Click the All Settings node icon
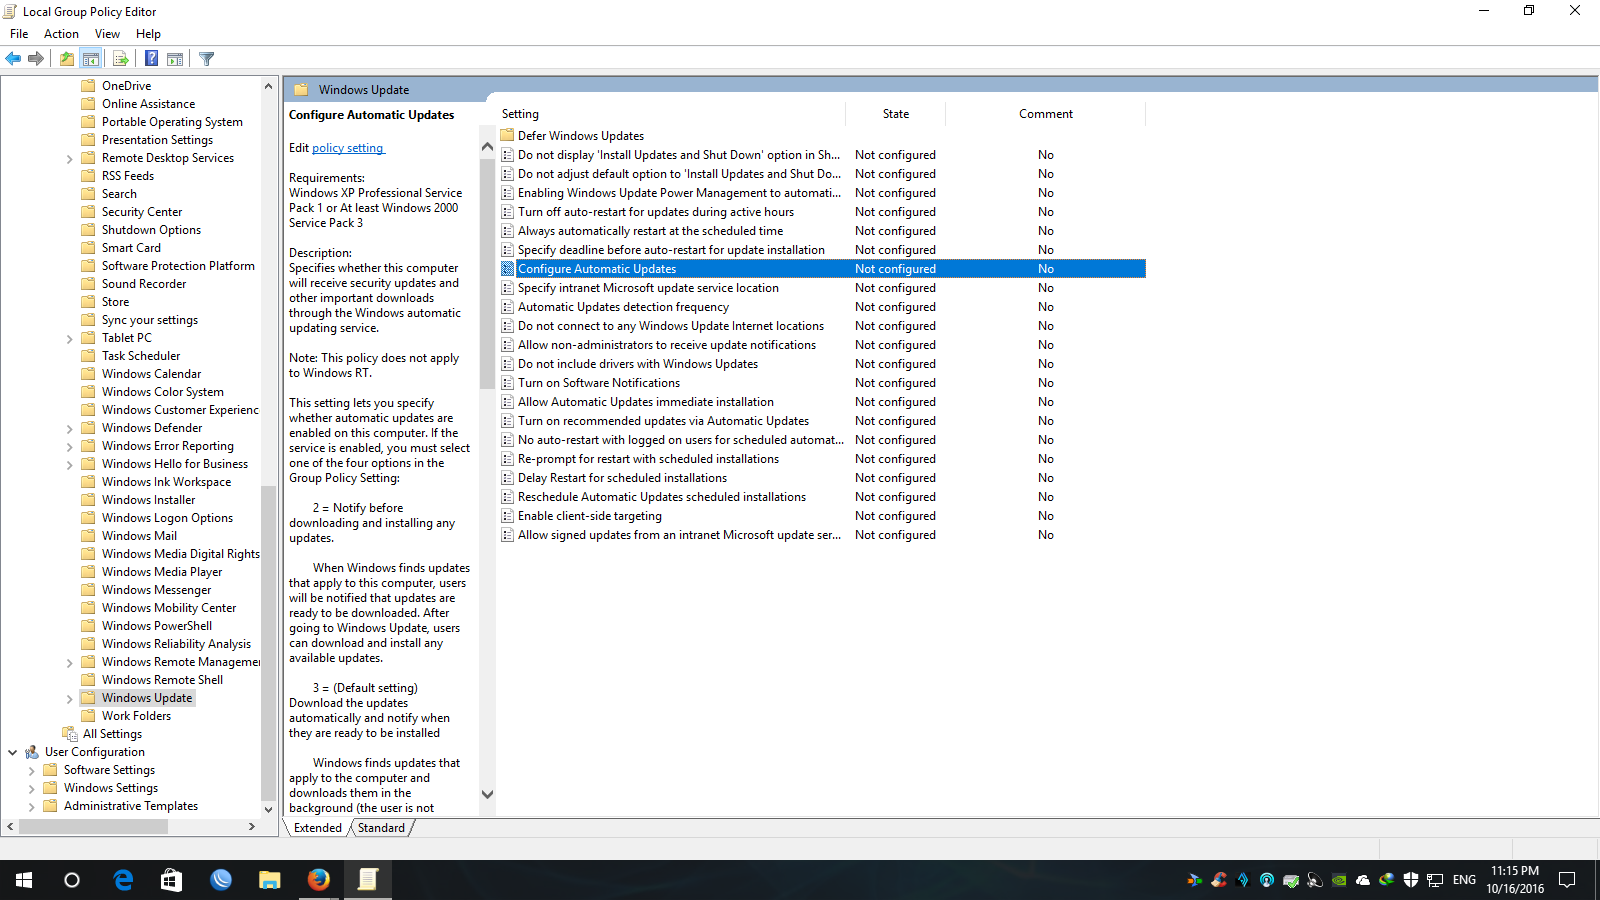 (x=69, y=734)
